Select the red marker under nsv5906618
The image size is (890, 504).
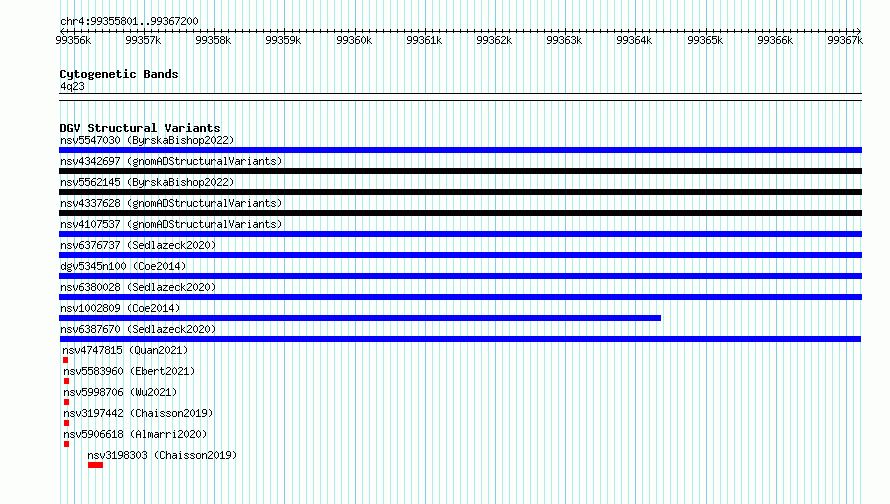tap(66, 444)
